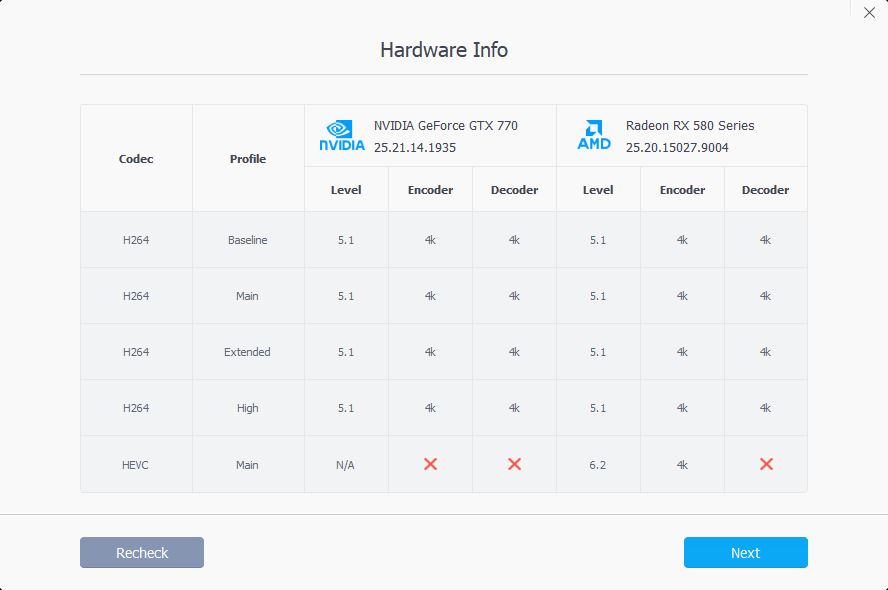Click NVIDIA level 5.1 in Baseline row
888x590 pixels.
click(346, 240)
